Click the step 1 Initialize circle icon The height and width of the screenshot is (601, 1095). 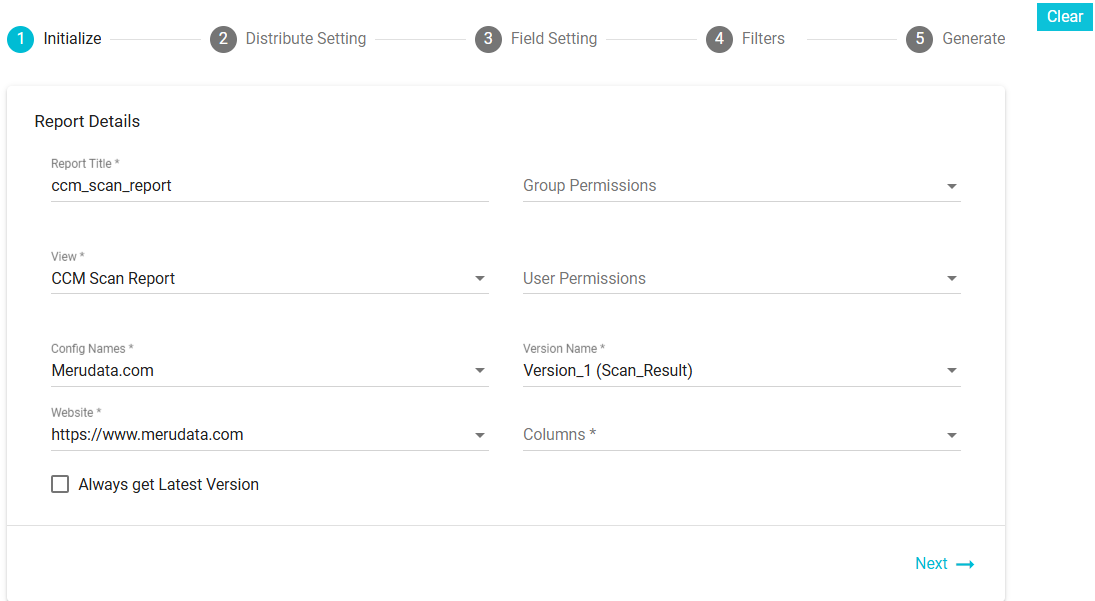click(x=20, y=39)
